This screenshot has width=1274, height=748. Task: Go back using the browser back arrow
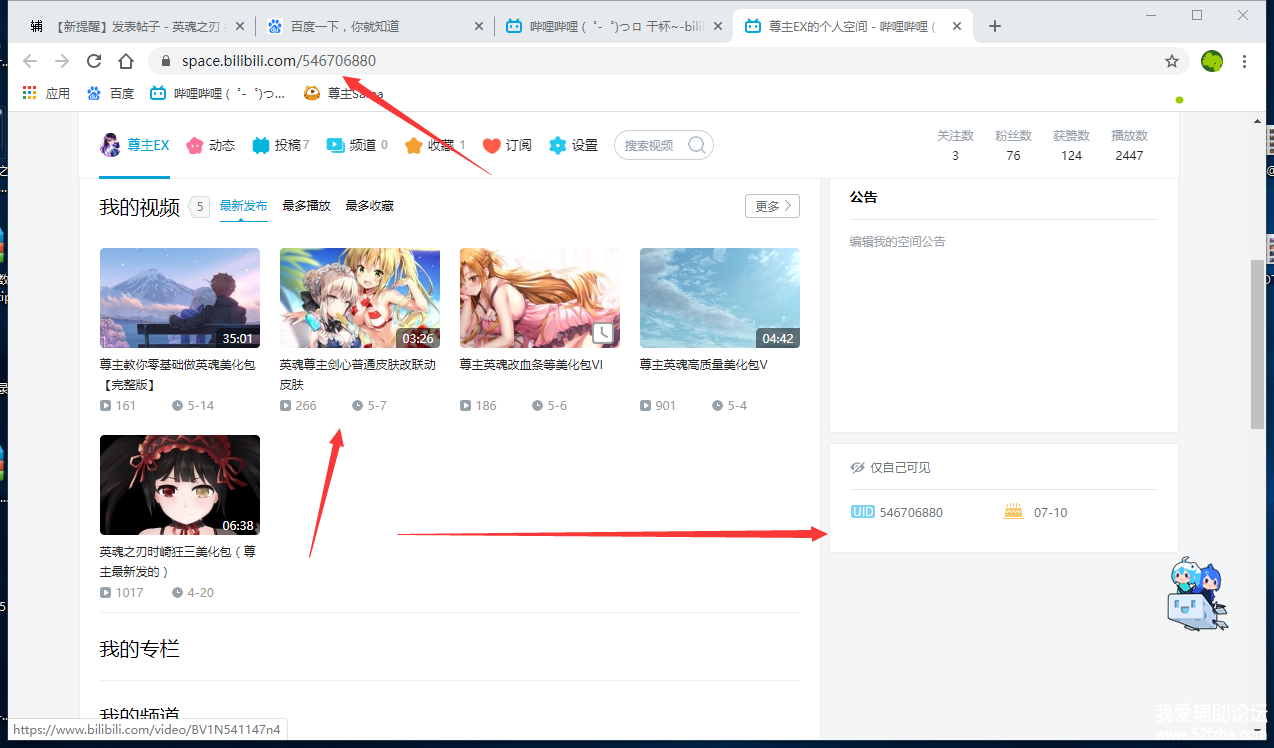(30, 61)
